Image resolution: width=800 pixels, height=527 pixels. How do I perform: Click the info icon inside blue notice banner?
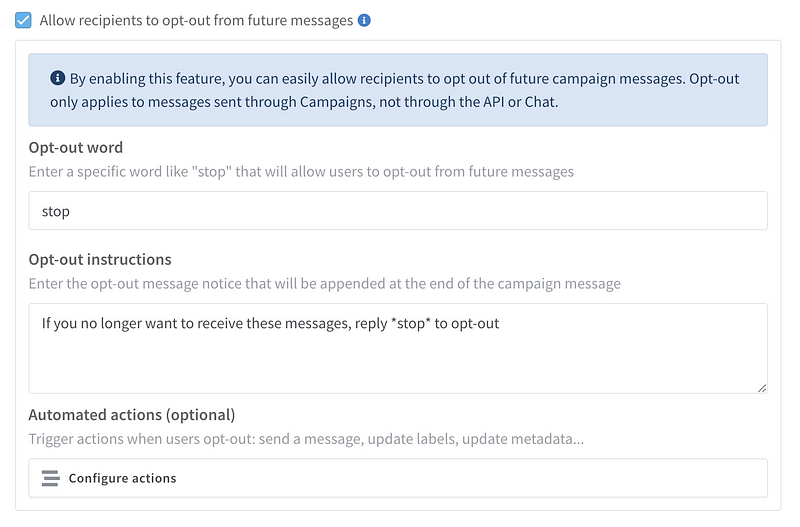(56, 79)
